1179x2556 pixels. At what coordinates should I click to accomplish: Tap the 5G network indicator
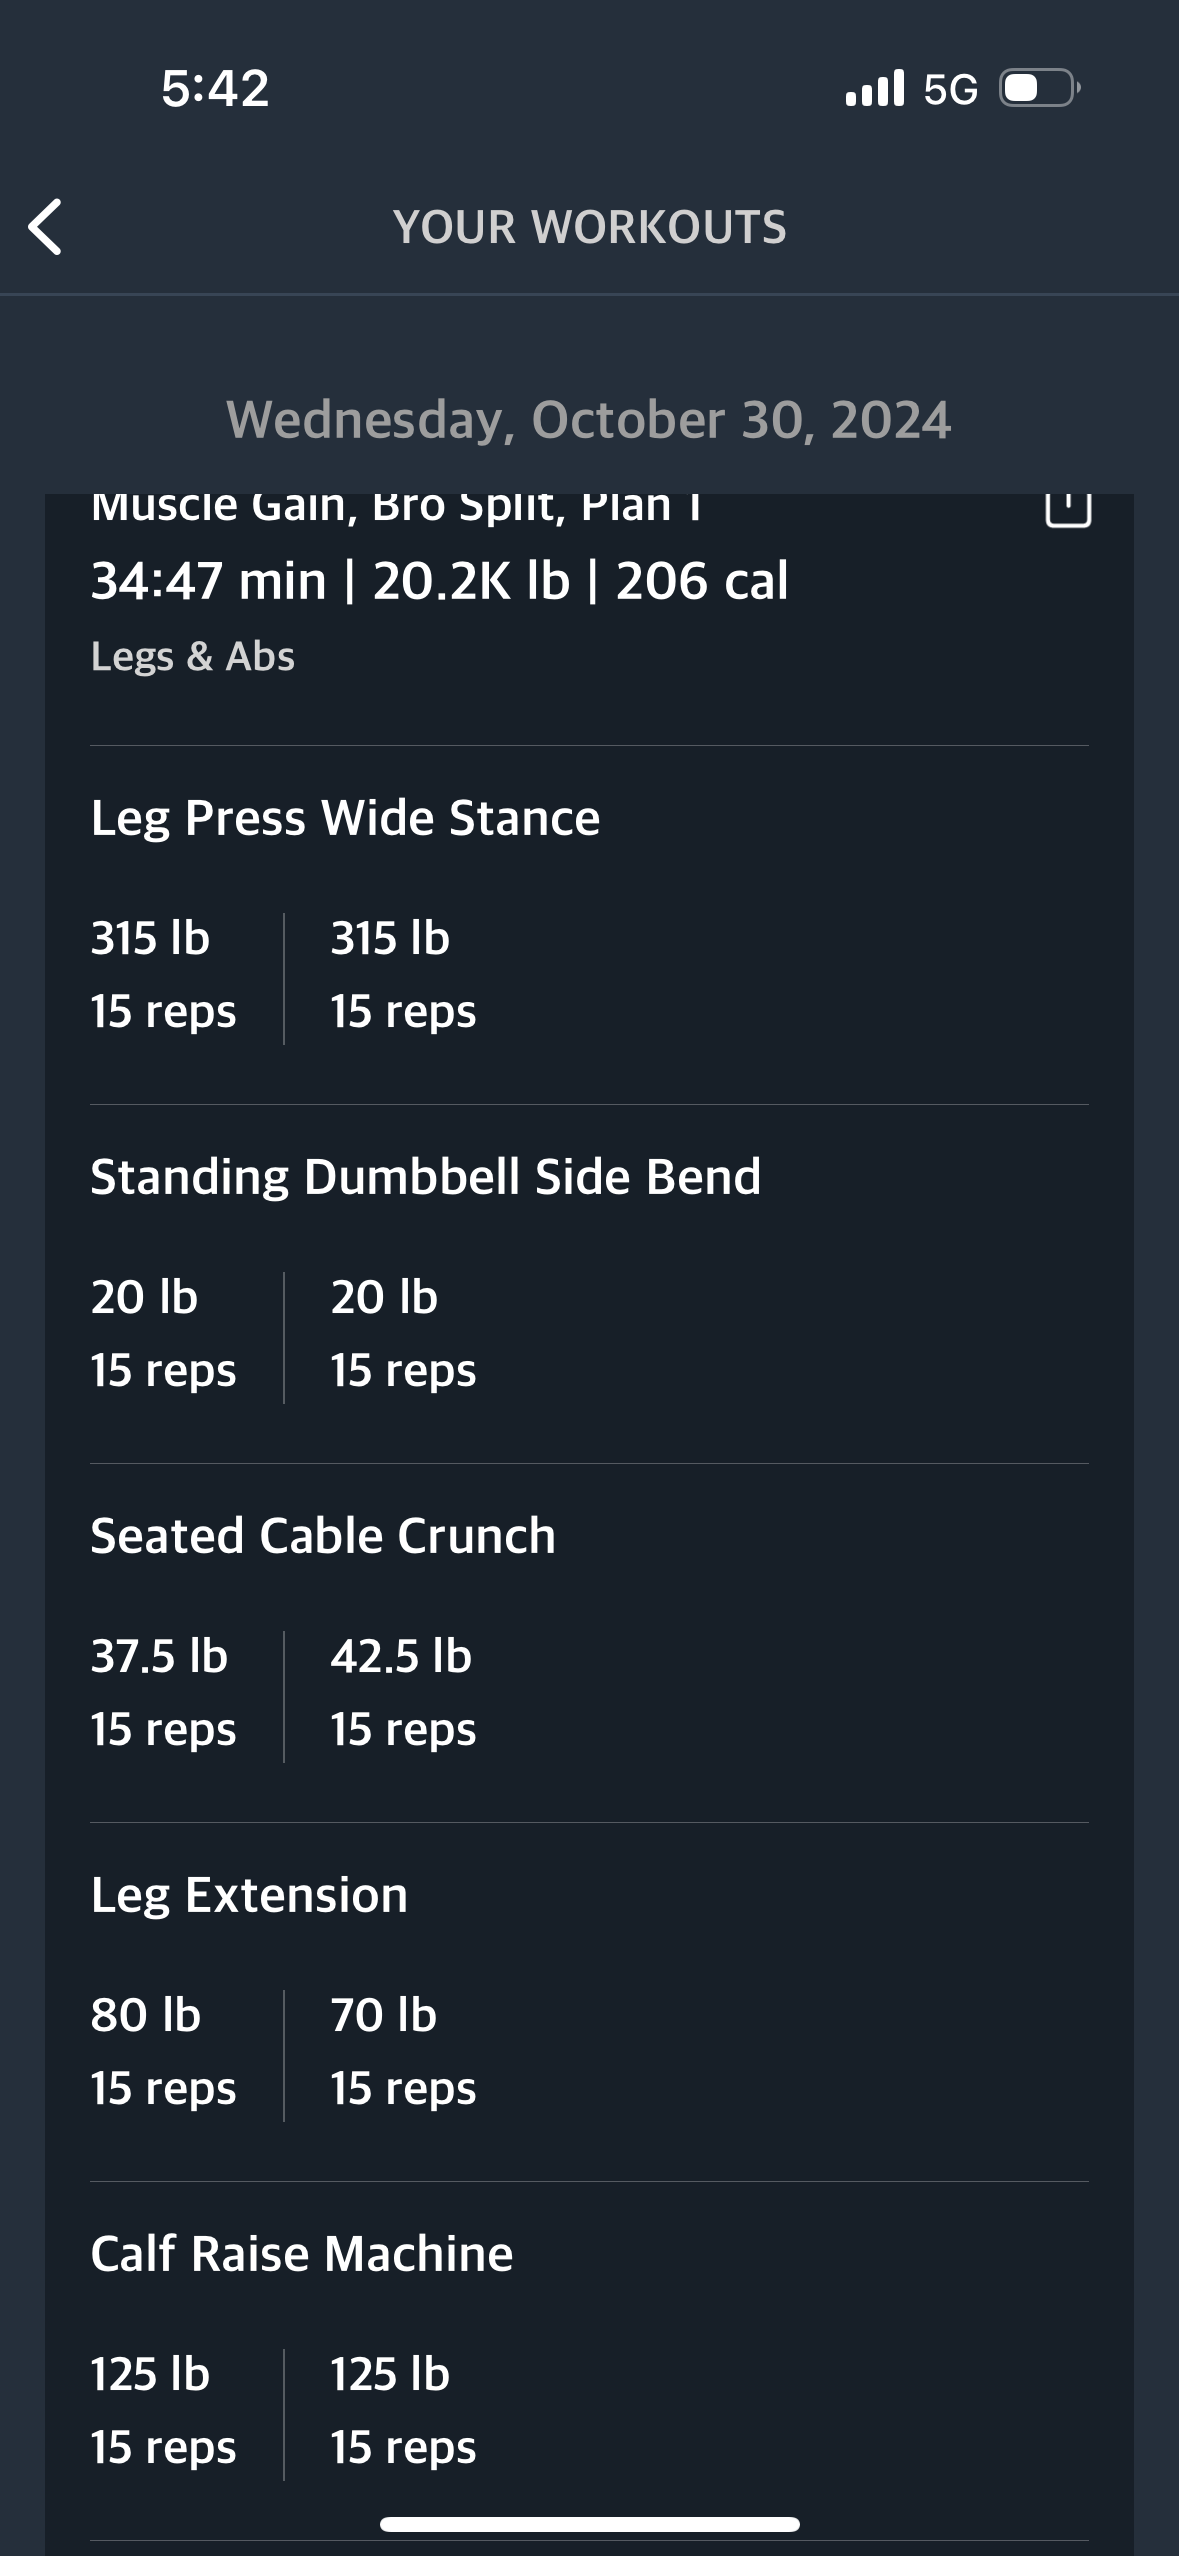point(950,89)
